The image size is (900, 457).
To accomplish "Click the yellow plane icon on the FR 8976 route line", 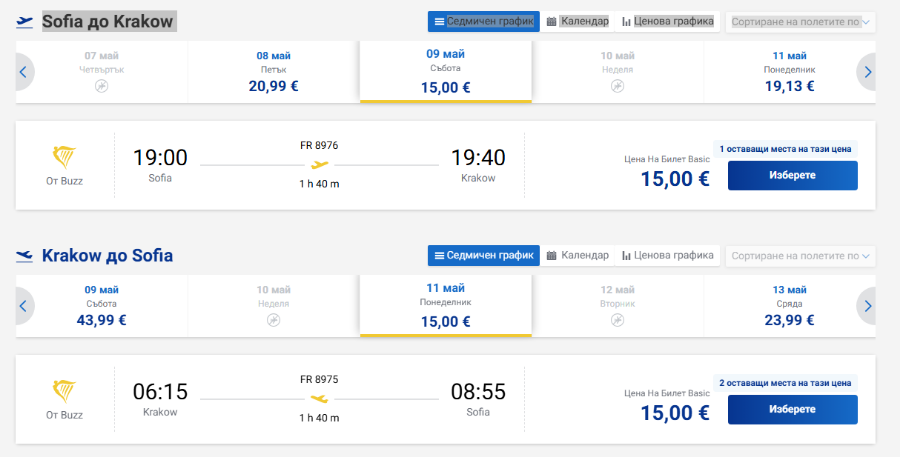I will (320, 165).
